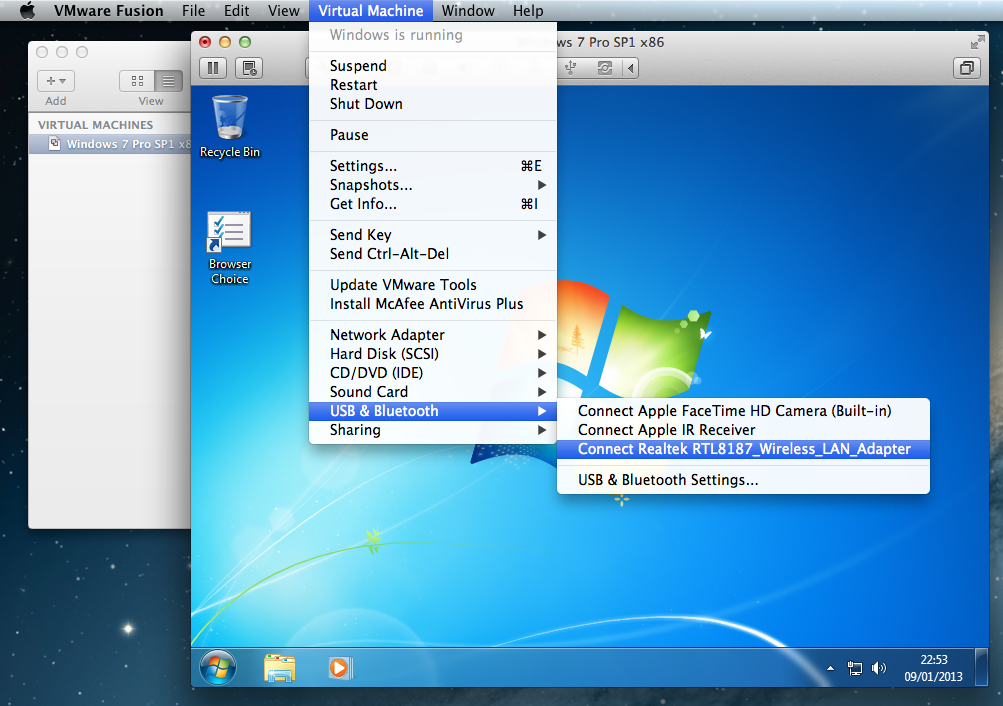Click the network tray icon

(x=855, y=668)
